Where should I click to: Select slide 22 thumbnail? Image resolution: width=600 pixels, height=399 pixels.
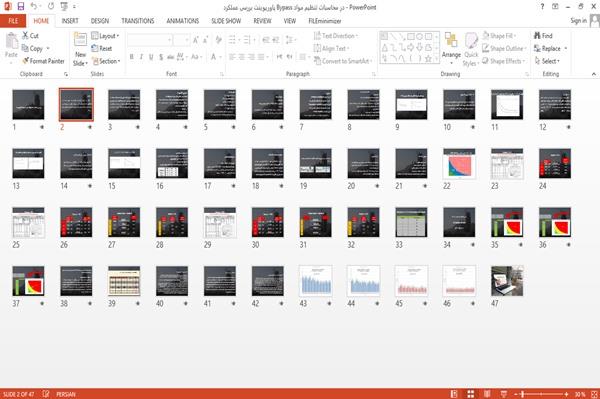coord(459,164)
